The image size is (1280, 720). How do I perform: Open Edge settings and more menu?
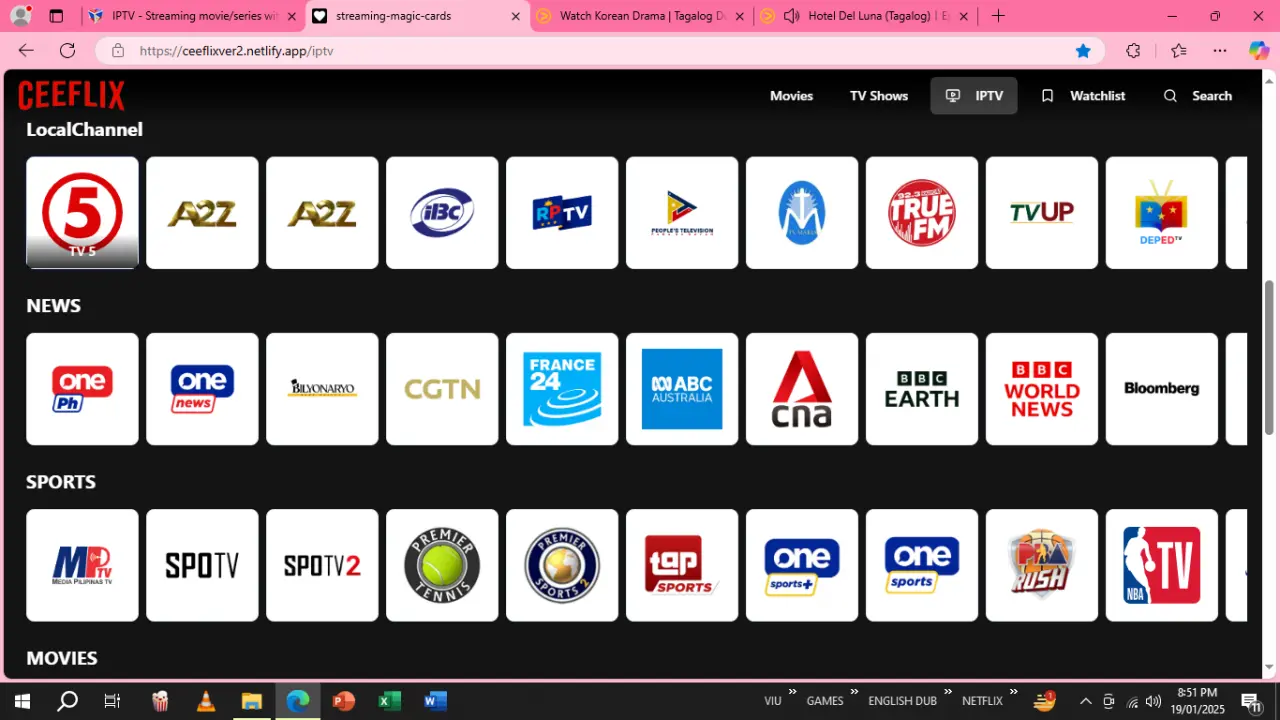point(1220,51)
